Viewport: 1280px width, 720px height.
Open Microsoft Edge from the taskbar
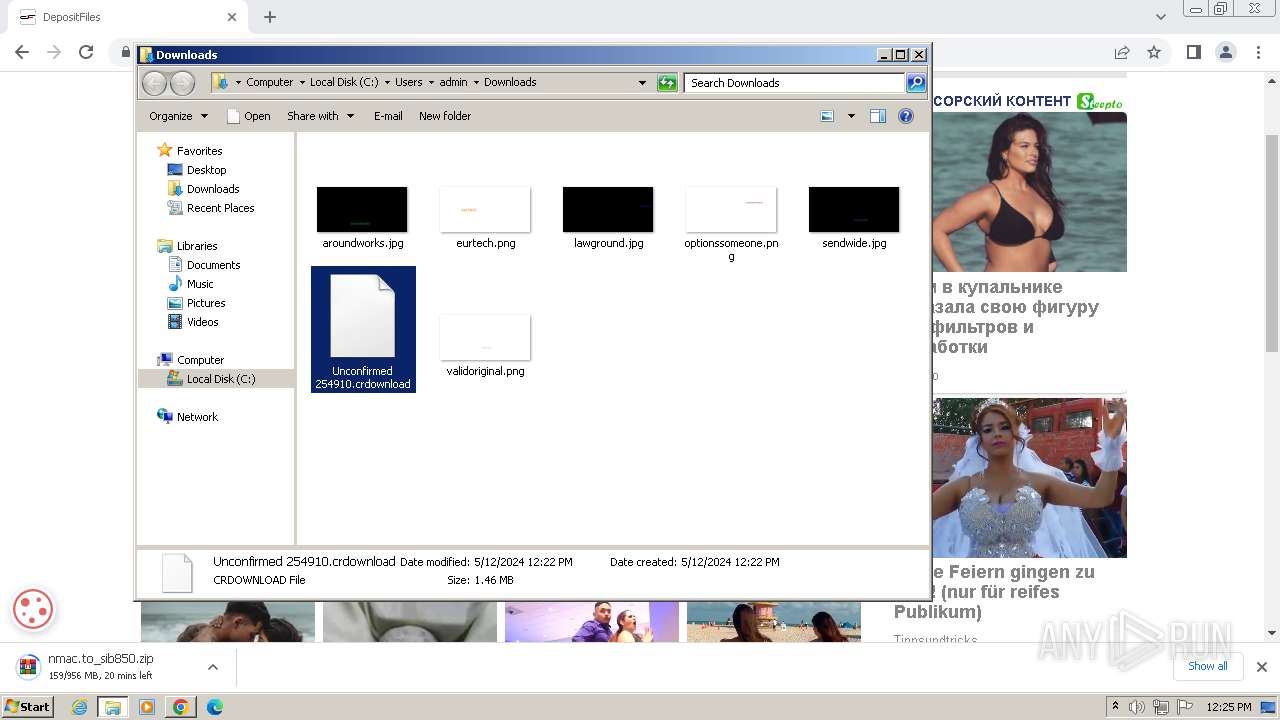pyautogui.click(x=214, y=707)
